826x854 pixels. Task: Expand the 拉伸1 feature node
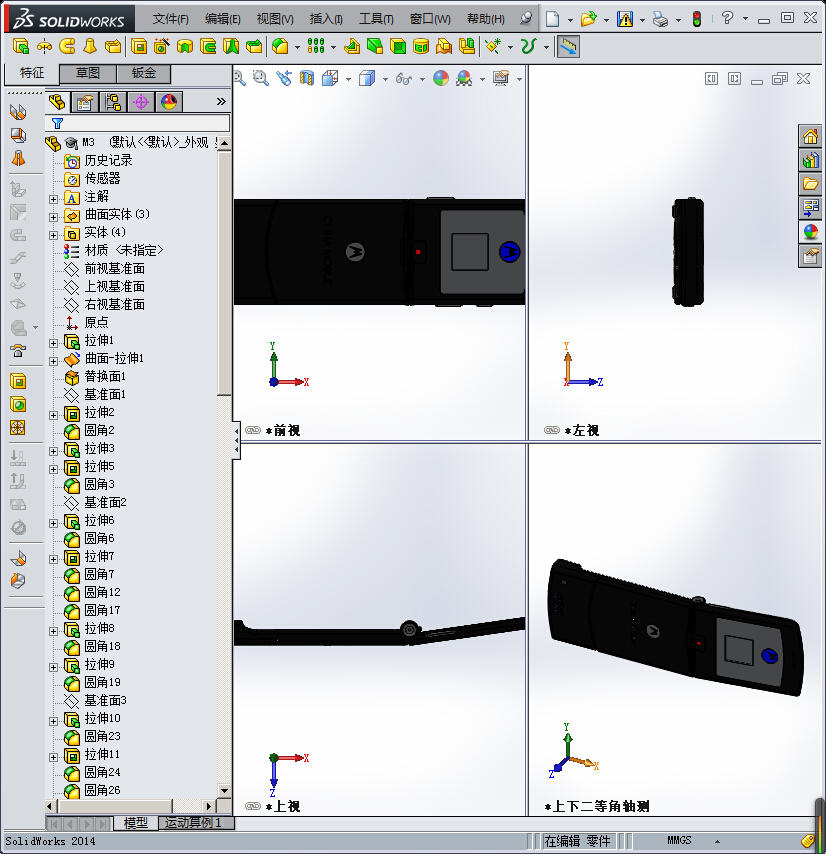click(x=53, y=343)
